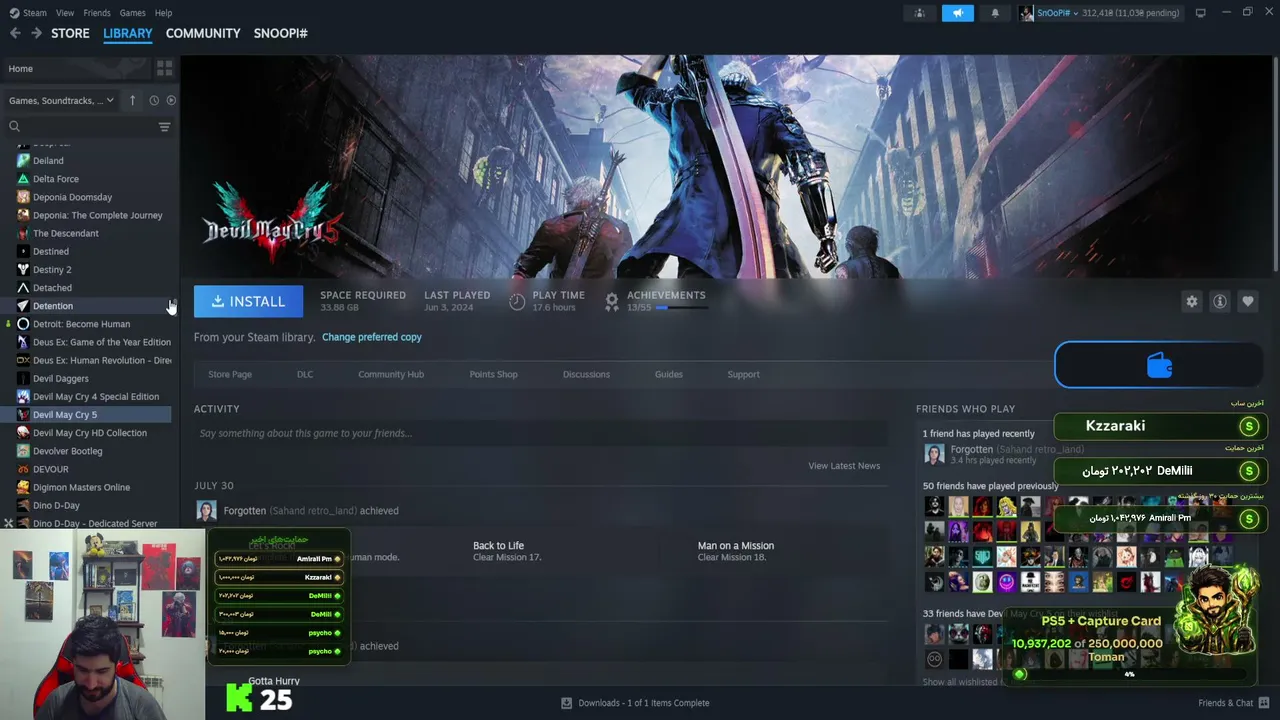Open Devil May Cry 5 settings gear
The height and width of the screenshot is (720, 1280).
pos(1191,301)
